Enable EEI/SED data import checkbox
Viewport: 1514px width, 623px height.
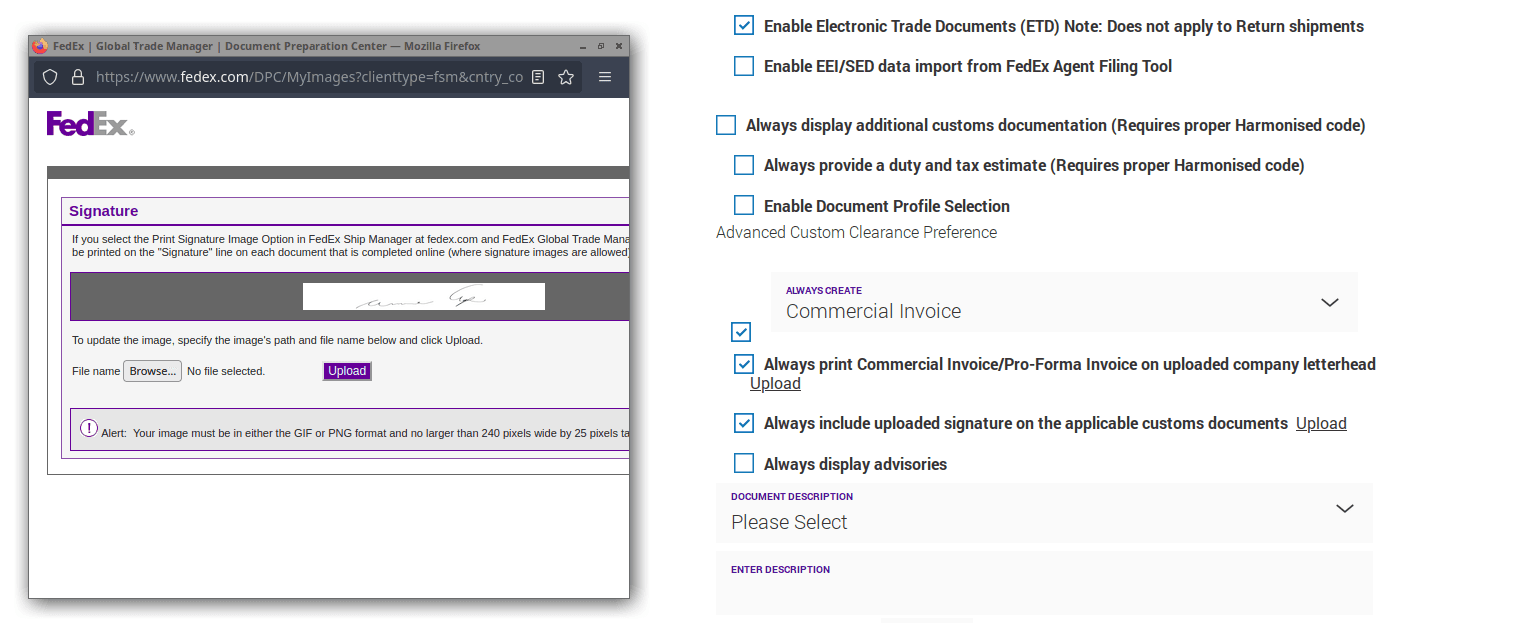pyautogui.click(x=744, y=66)
